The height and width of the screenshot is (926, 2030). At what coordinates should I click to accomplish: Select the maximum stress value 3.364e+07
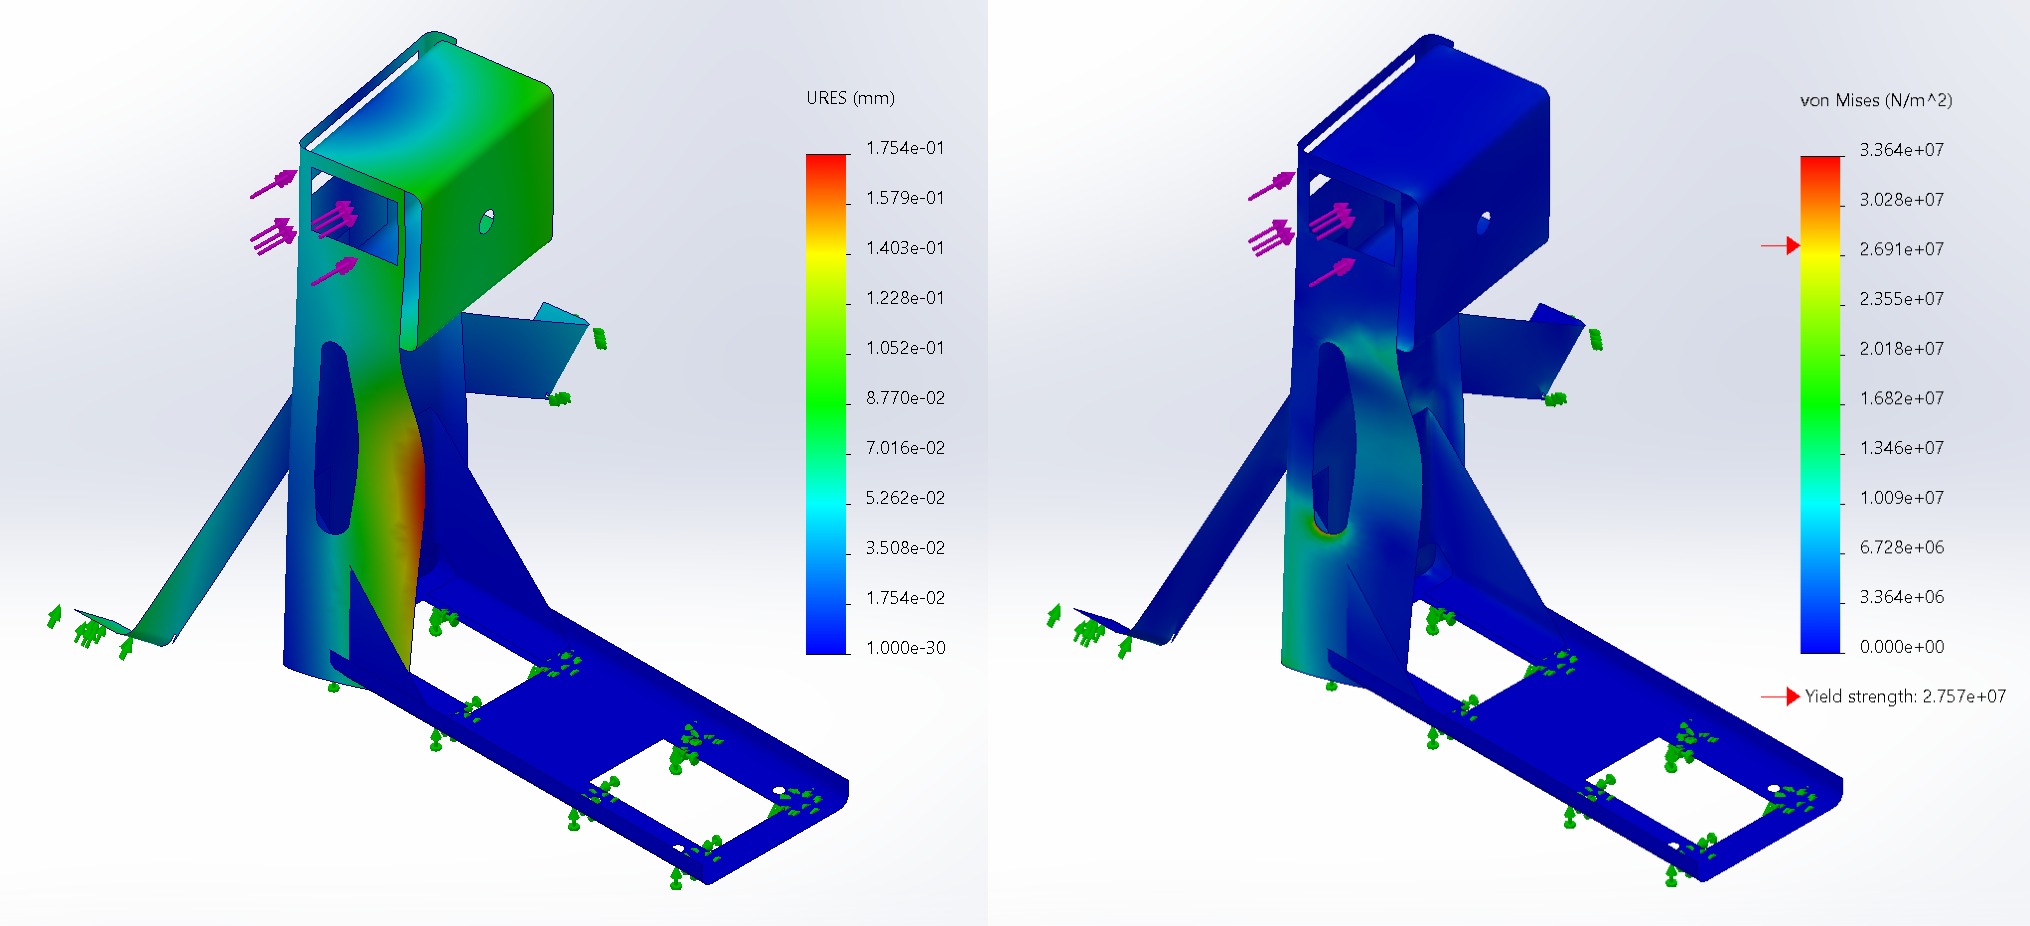click(x=1901, y=150)
